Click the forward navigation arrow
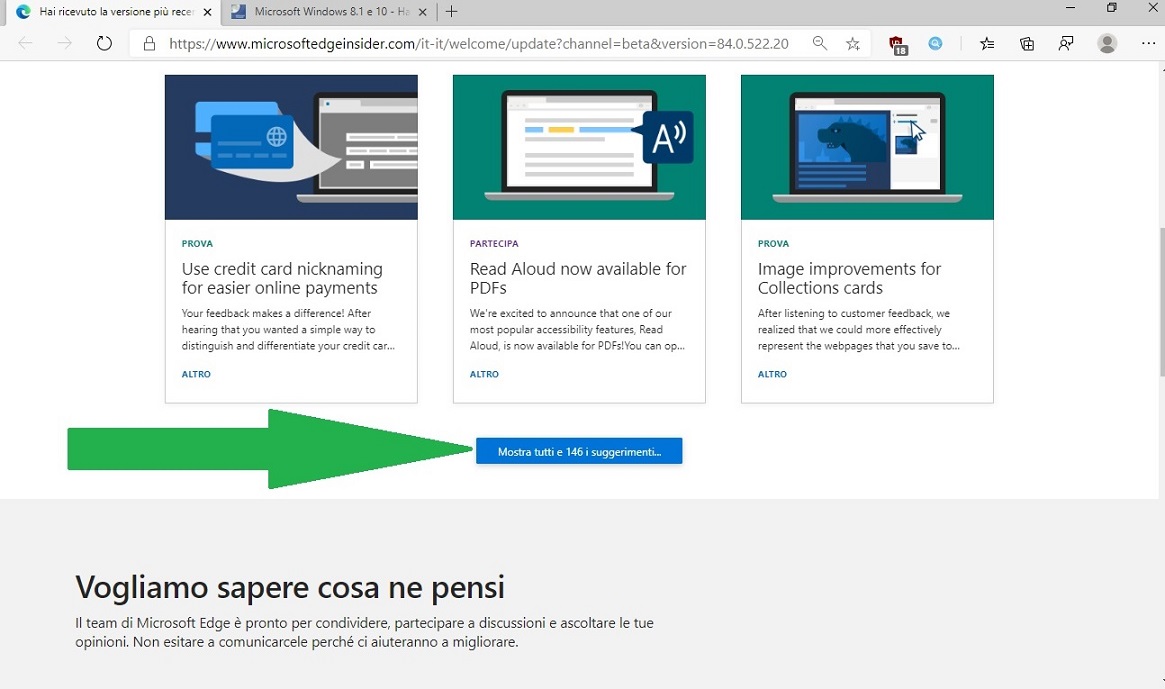The image size is (1165, 689). 65,43
